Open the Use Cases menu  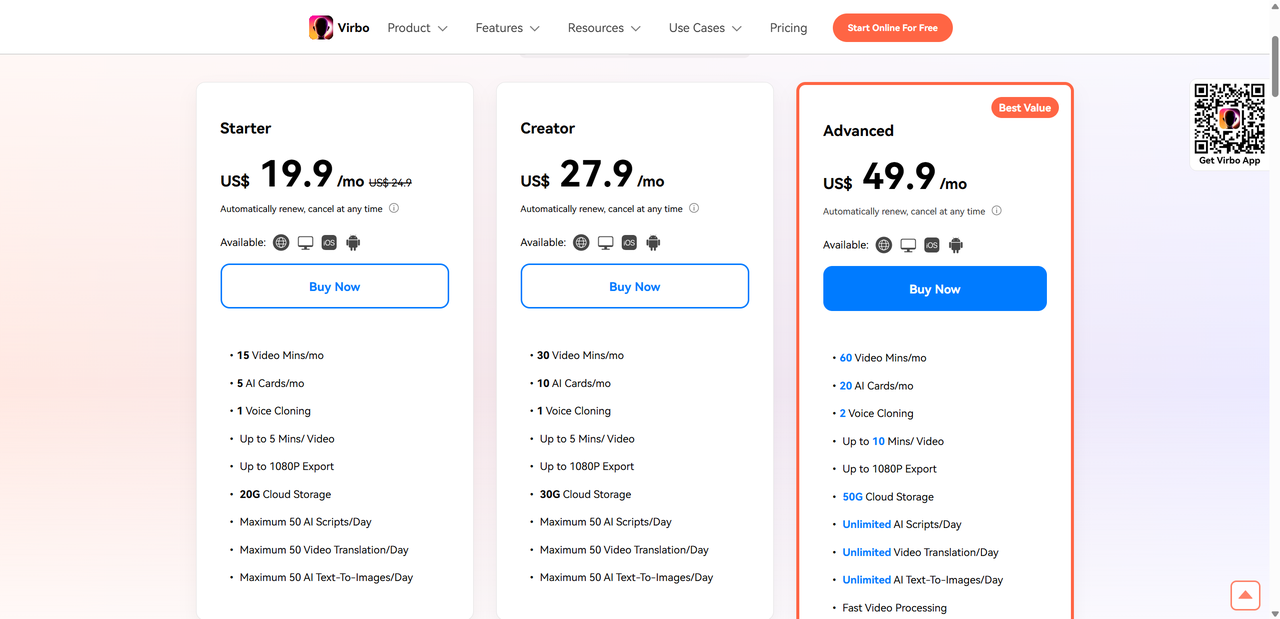tap(705, 28)
